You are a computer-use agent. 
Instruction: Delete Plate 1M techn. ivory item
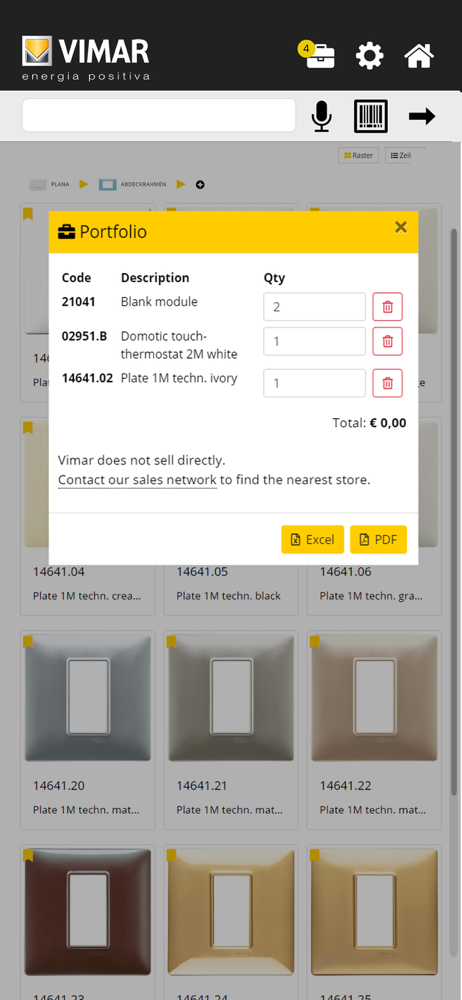[x=387, y=383]
